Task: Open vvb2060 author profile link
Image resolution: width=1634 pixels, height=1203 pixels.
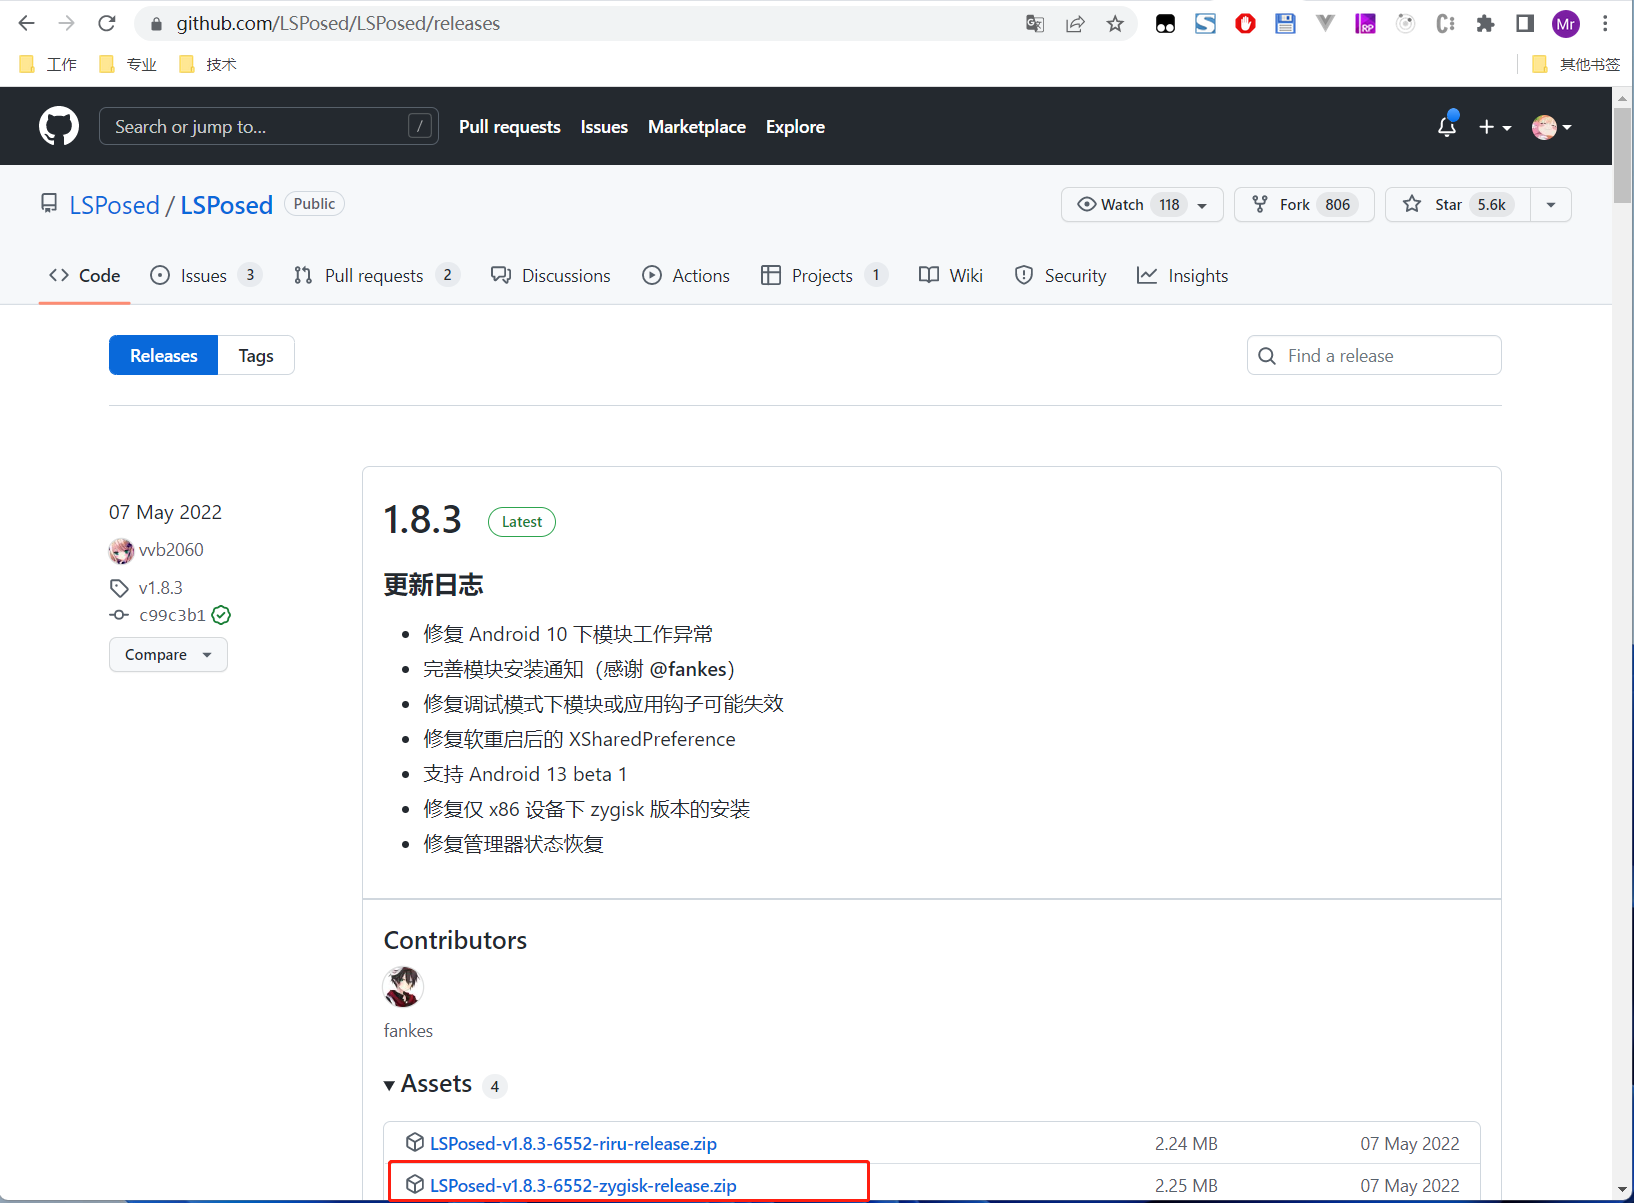Action: click(171, 550)
